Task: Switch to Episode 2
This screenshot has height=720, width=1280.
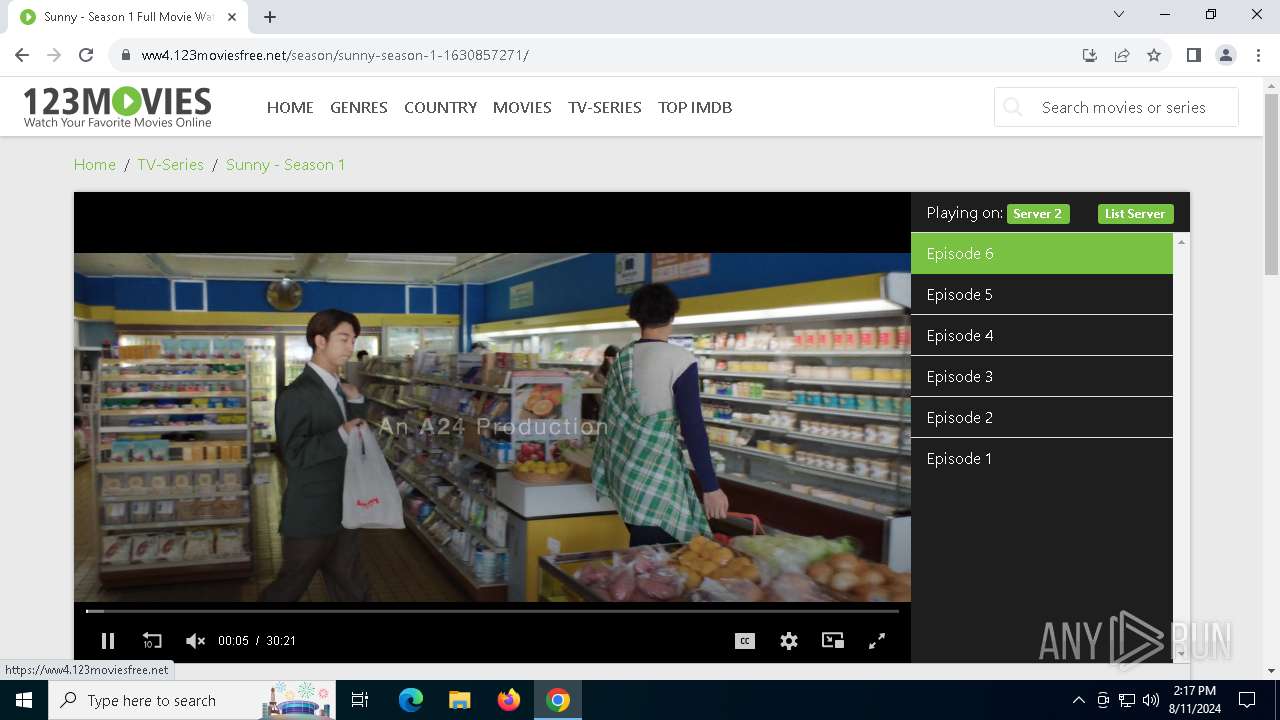Action: (x=1041, y=418)
